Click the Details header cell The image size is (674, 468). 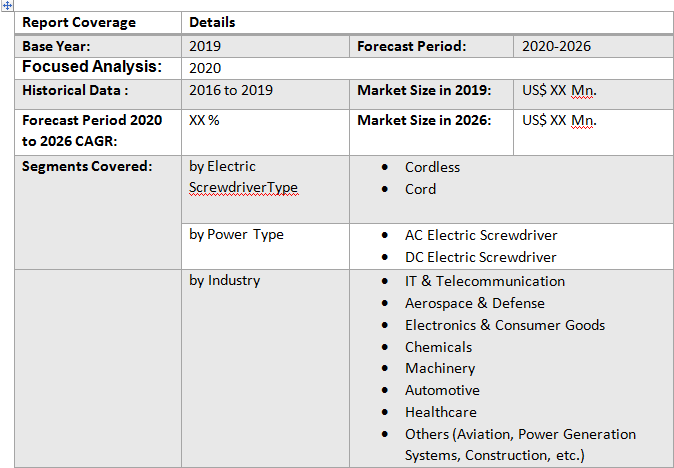pyautogui.click(x=212, y=22)
